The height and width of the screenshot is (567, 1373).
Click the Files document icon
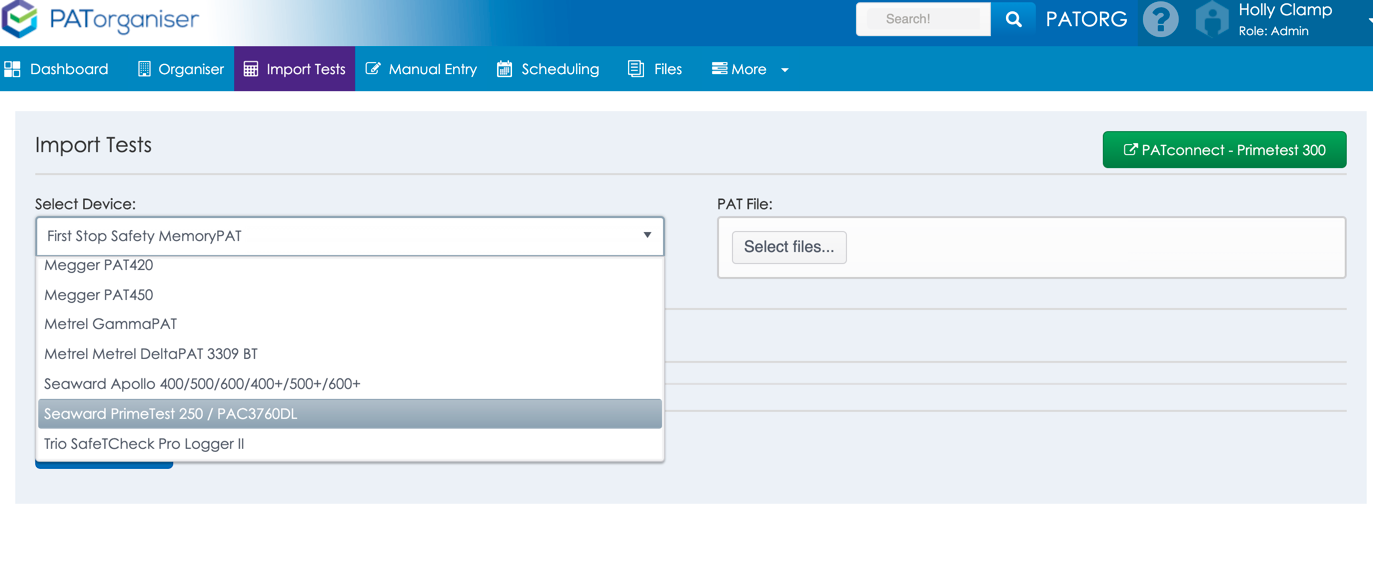tap(636, 68)
